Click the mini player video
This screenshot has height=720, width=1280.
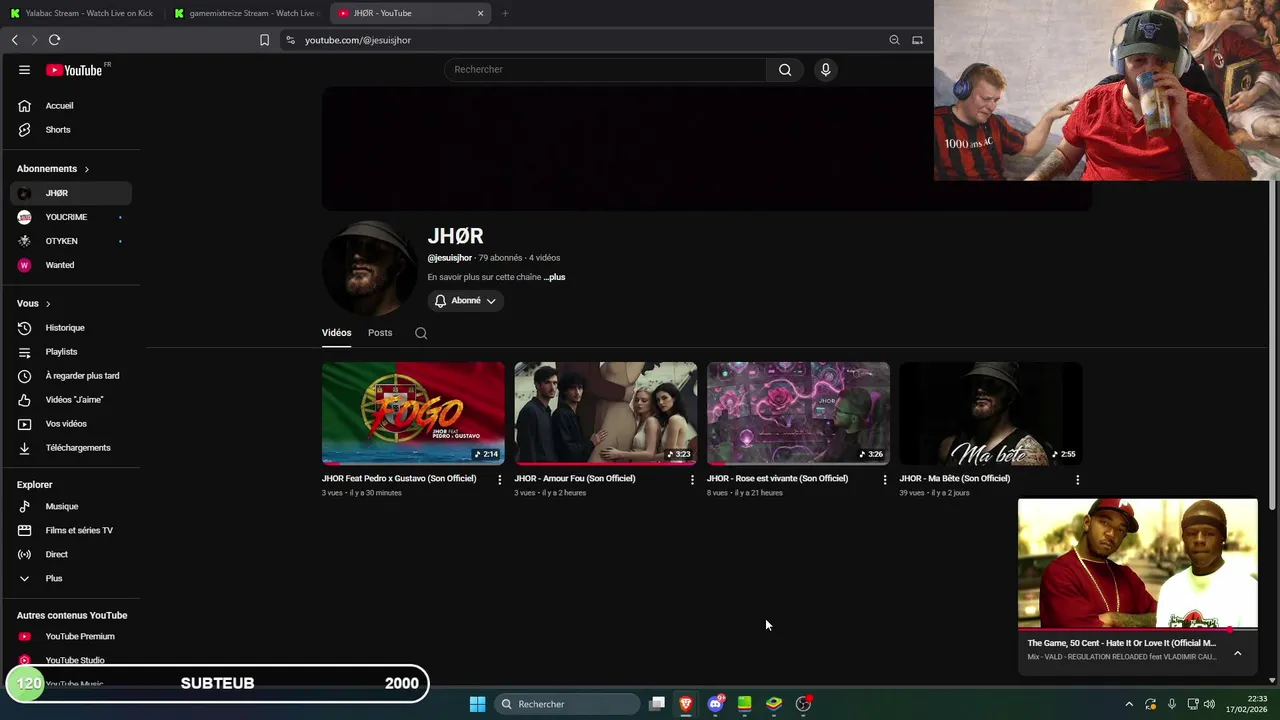pyautogui.click(x=1137, y=563)
